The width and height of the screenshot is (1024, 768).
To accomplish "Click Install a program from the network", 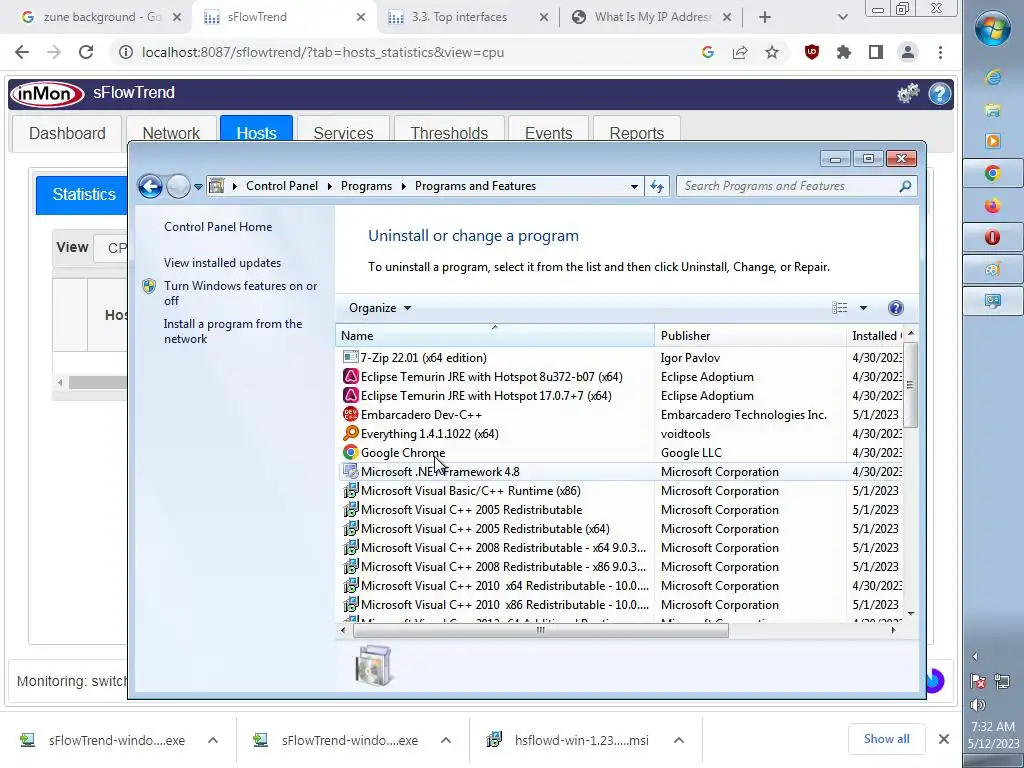I will pos(232,331).
